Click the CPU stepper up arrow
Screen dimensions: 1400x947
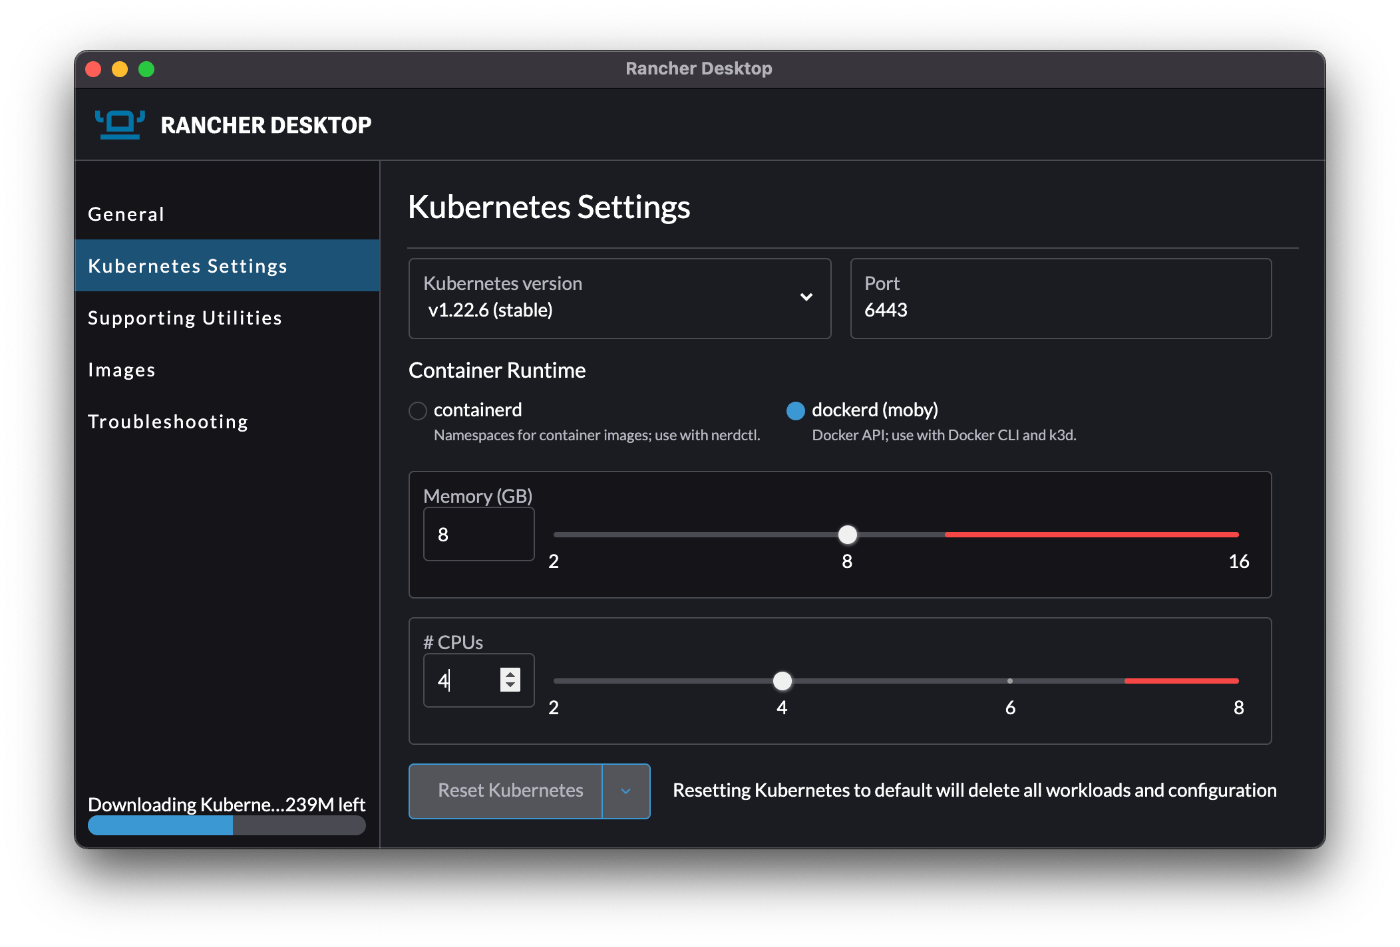tap(510, 674)
